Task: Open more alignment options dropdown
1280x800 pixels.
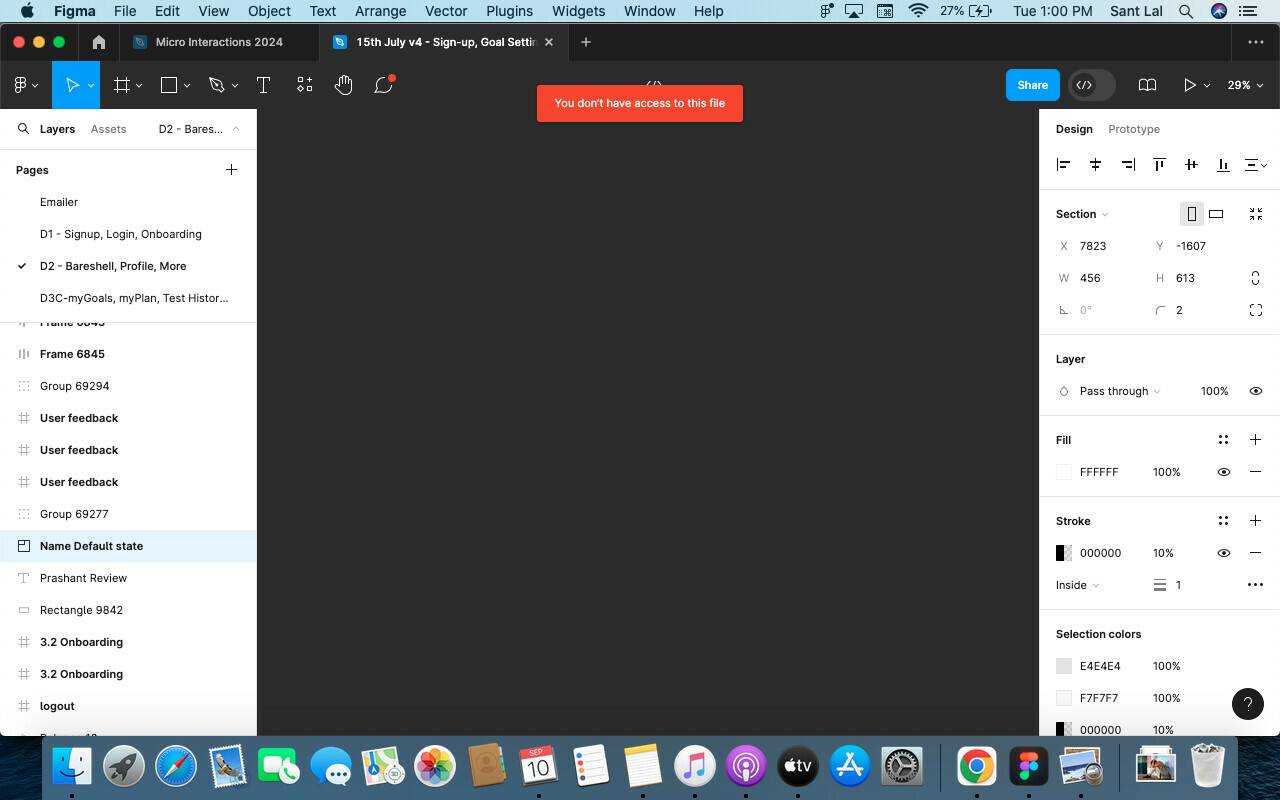Action: [1256, 165]
